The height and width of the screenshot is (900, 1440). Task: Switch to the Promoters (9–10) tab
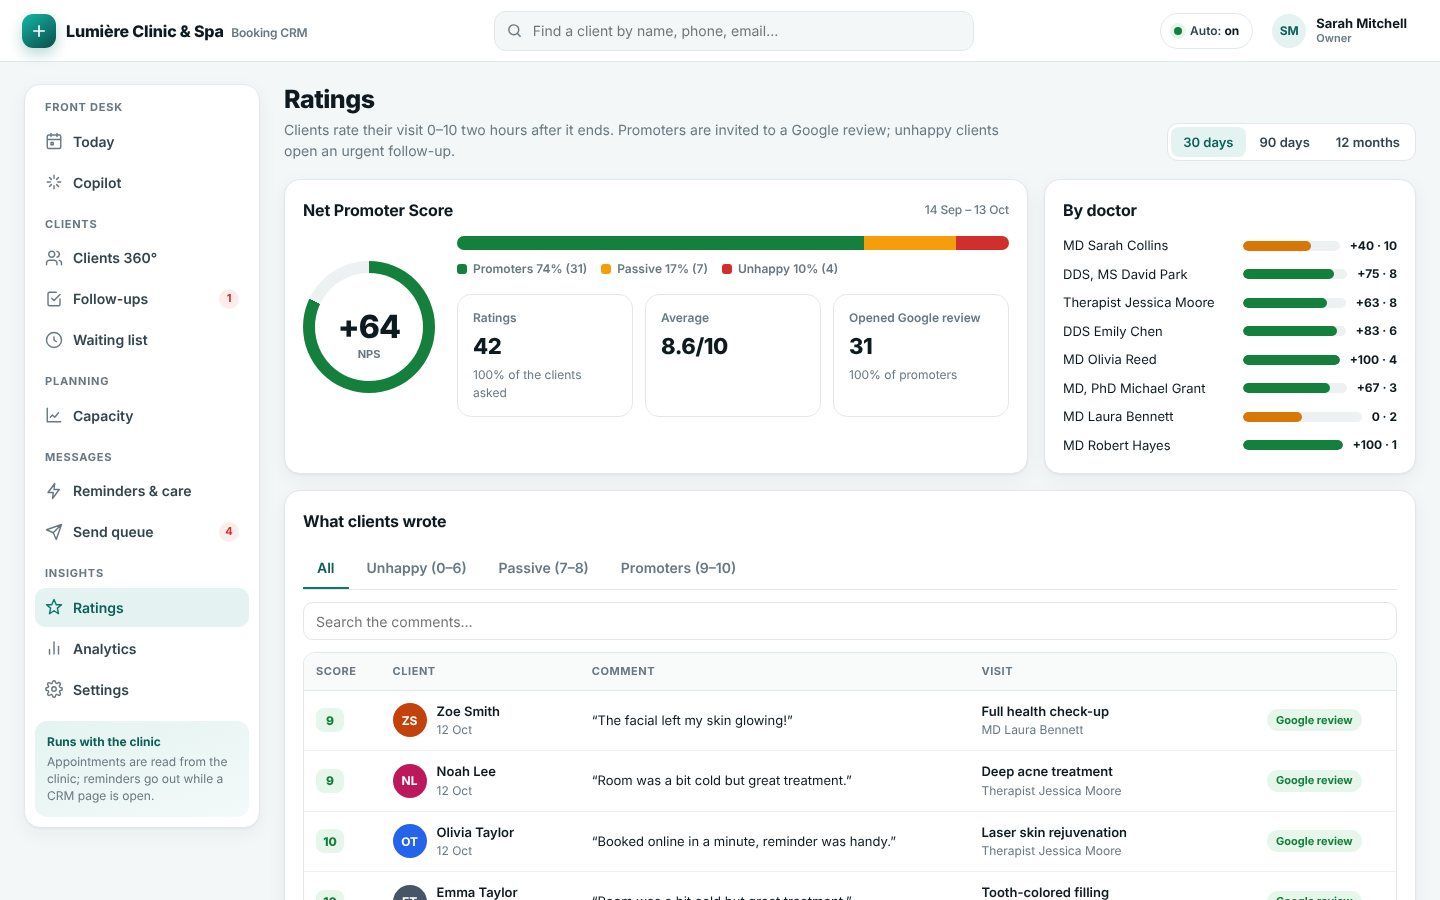click(x=678, y=568)
